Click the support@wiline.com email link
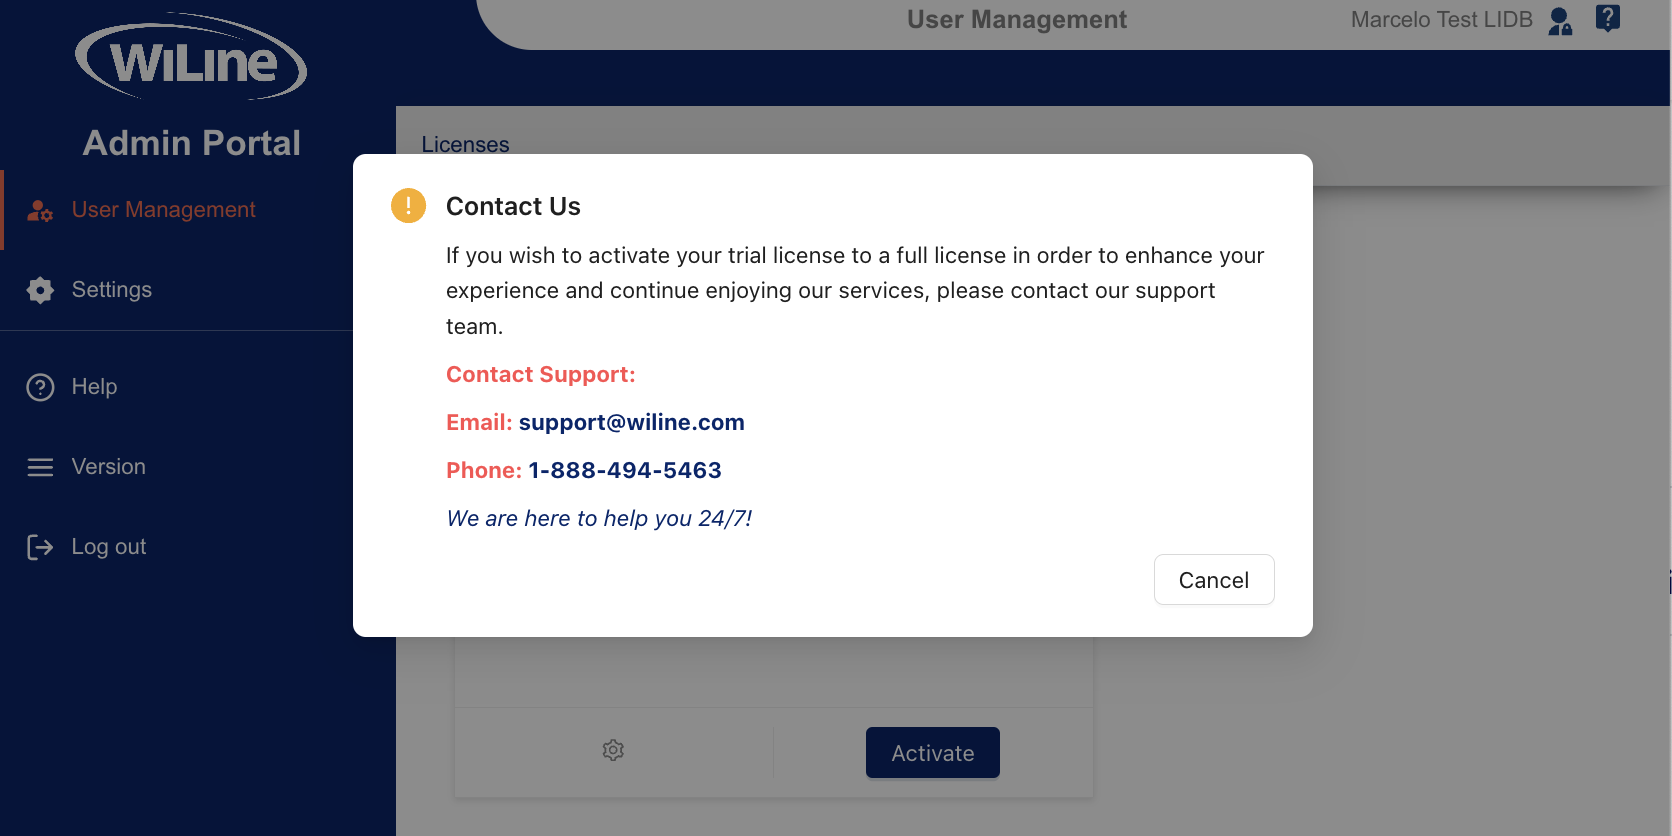Image resolution: width=1672 pixels, height=836 pixels. coord(631,422)
